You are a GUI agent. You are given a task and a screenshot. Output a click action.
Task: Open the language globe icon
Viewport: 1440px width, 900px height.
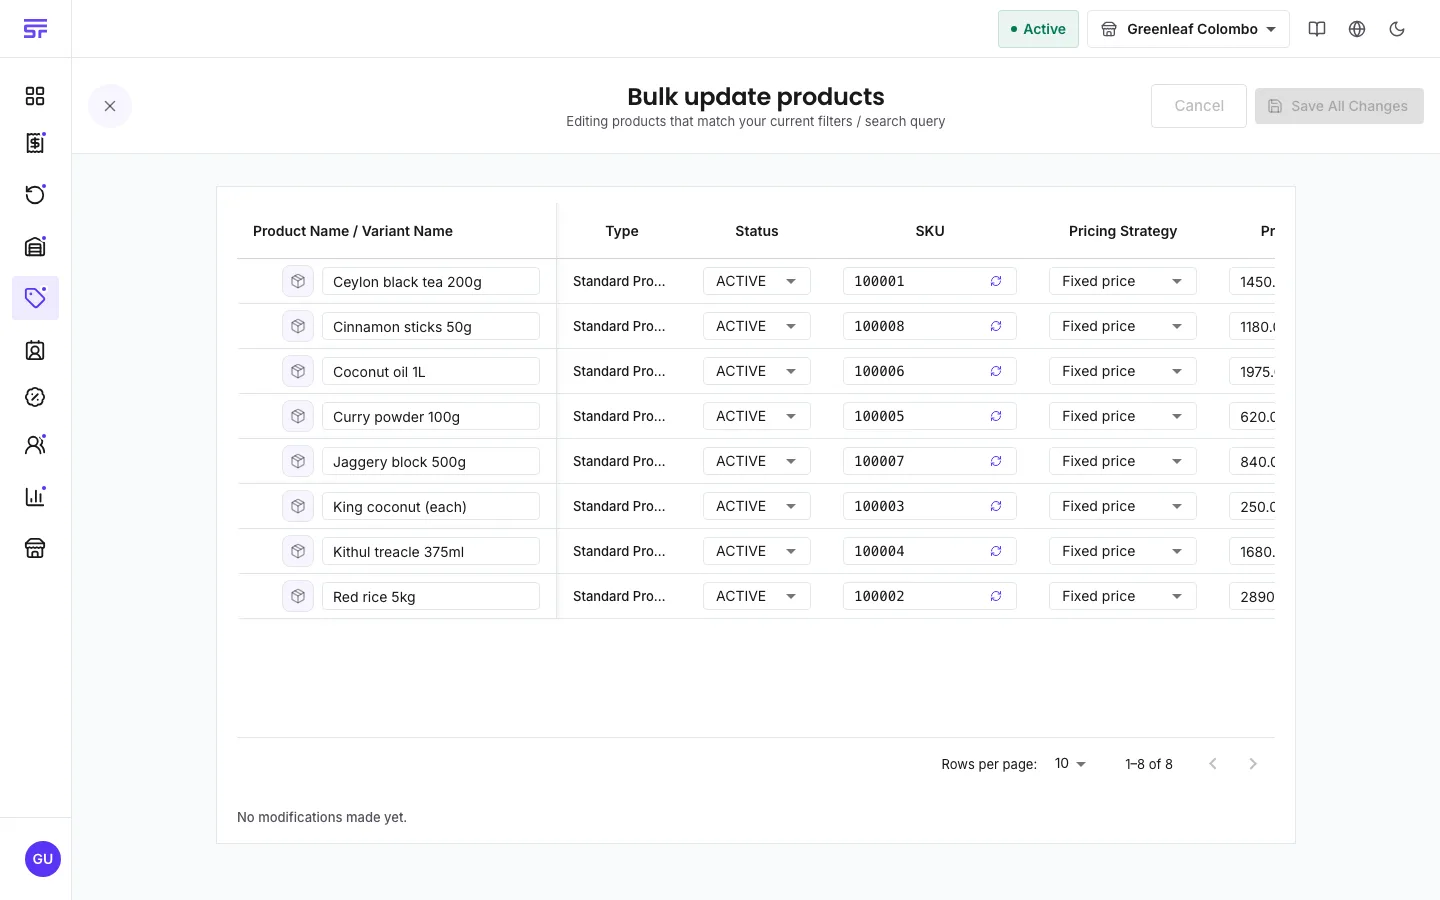(1357, 29)
